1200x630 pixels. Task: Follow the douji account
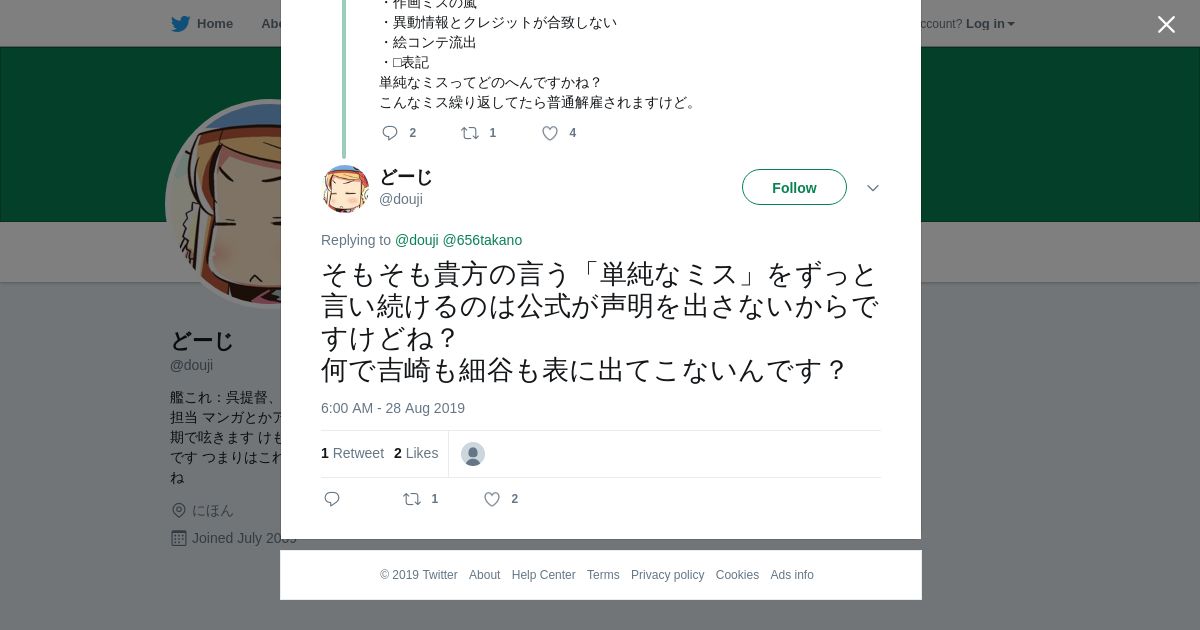click(x=794, y=188)
